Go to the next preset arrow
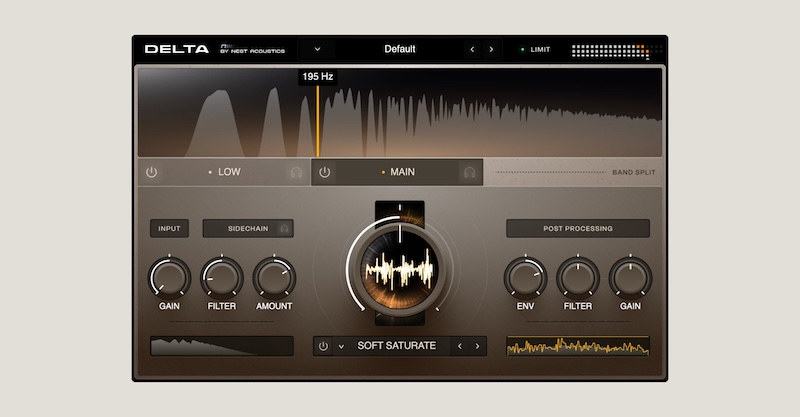 [491, 49]
